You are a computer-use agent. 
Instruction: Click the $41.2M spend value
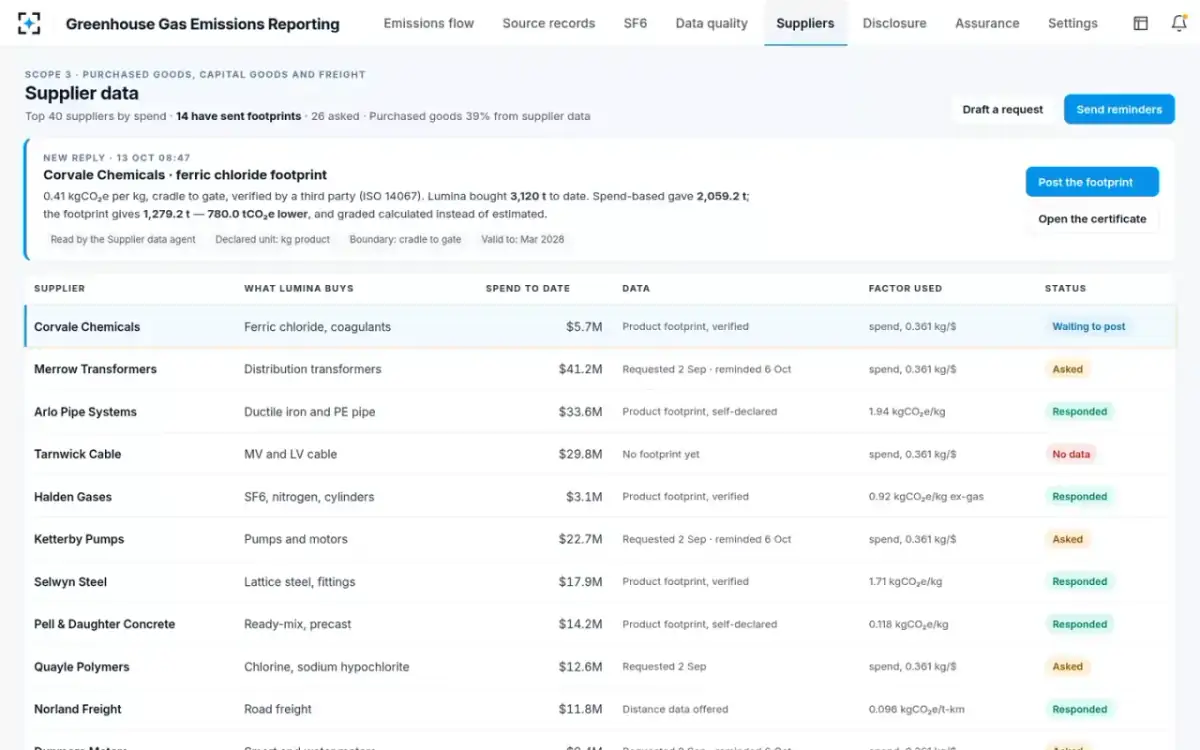(581, 369)
